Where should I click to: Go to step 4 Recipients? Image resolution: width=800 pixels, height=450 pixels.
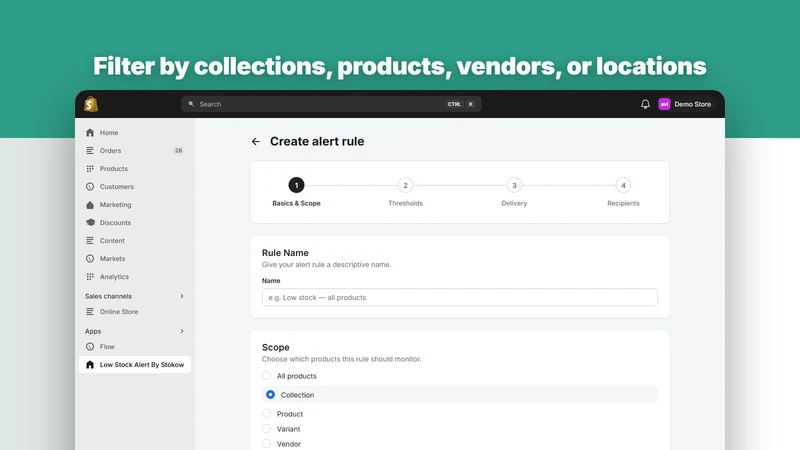623,185
